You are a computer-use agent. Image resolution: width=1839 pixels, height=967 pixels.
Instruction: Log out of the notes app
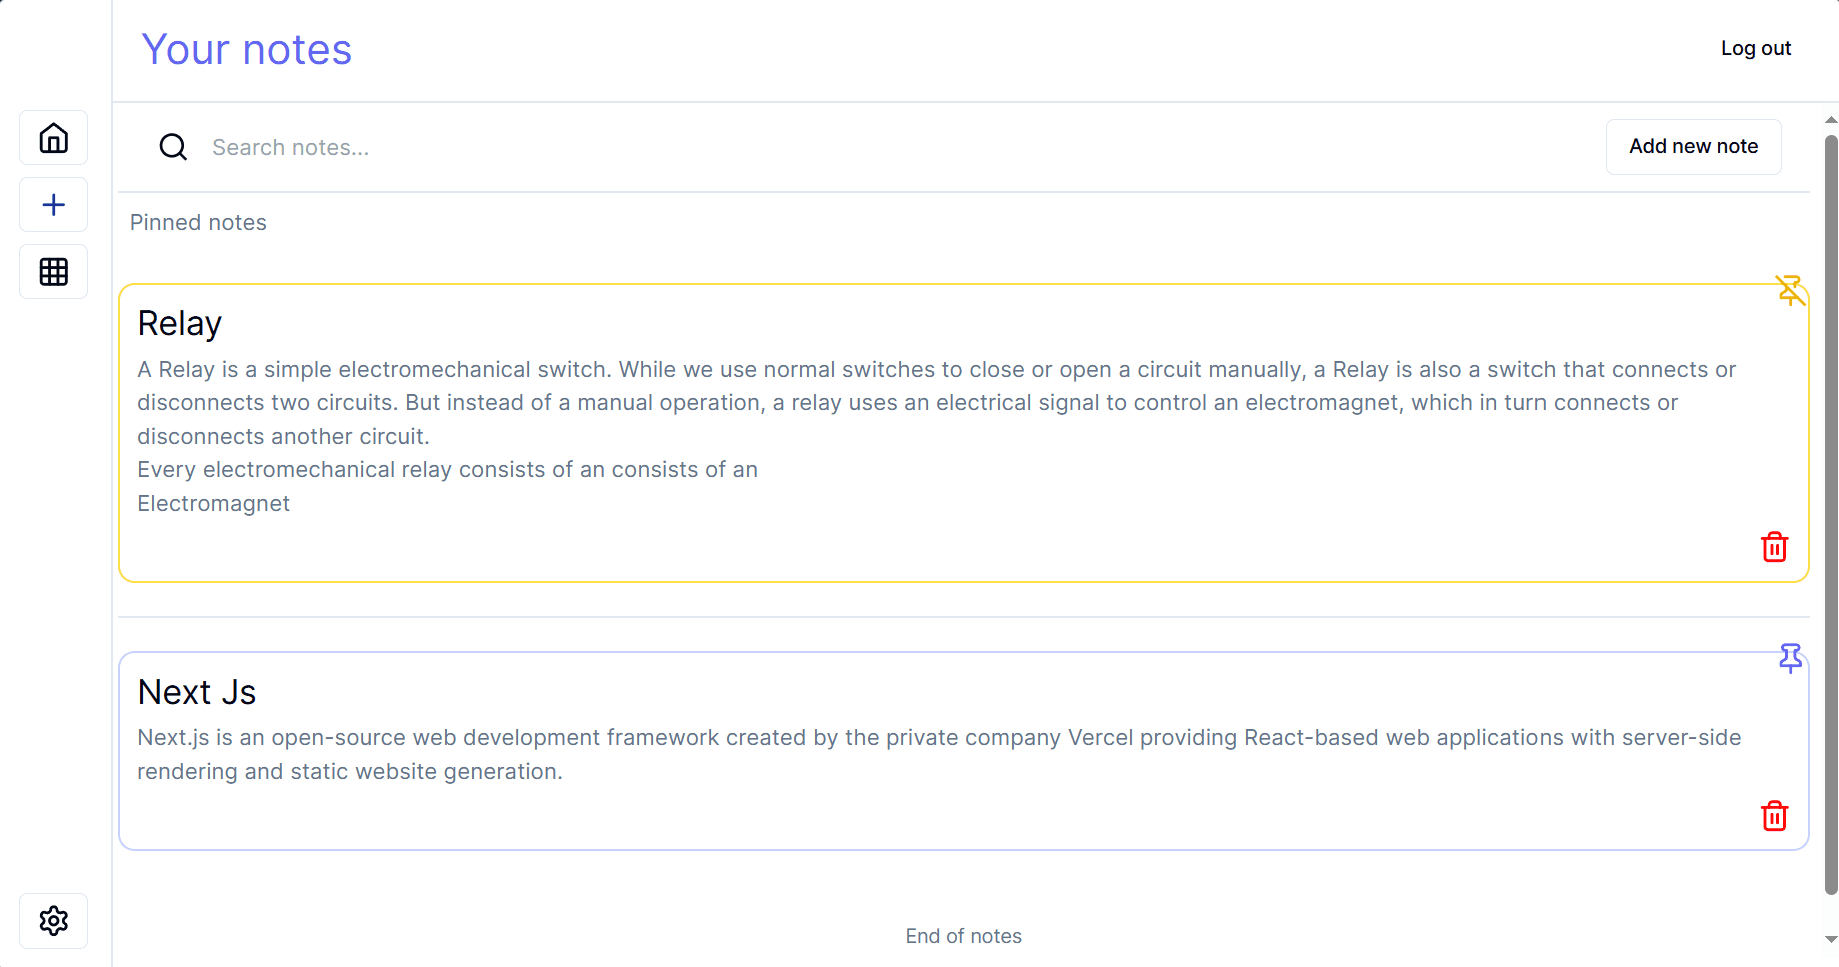tap(1756, 48)
